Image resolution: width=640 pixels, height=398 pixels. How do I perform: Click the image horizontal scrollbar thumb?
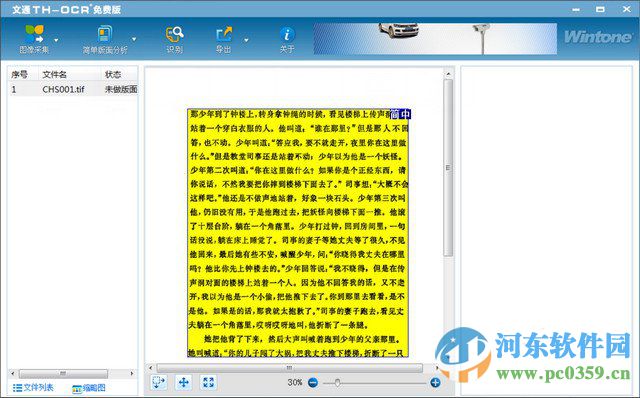tap(289, 368)
